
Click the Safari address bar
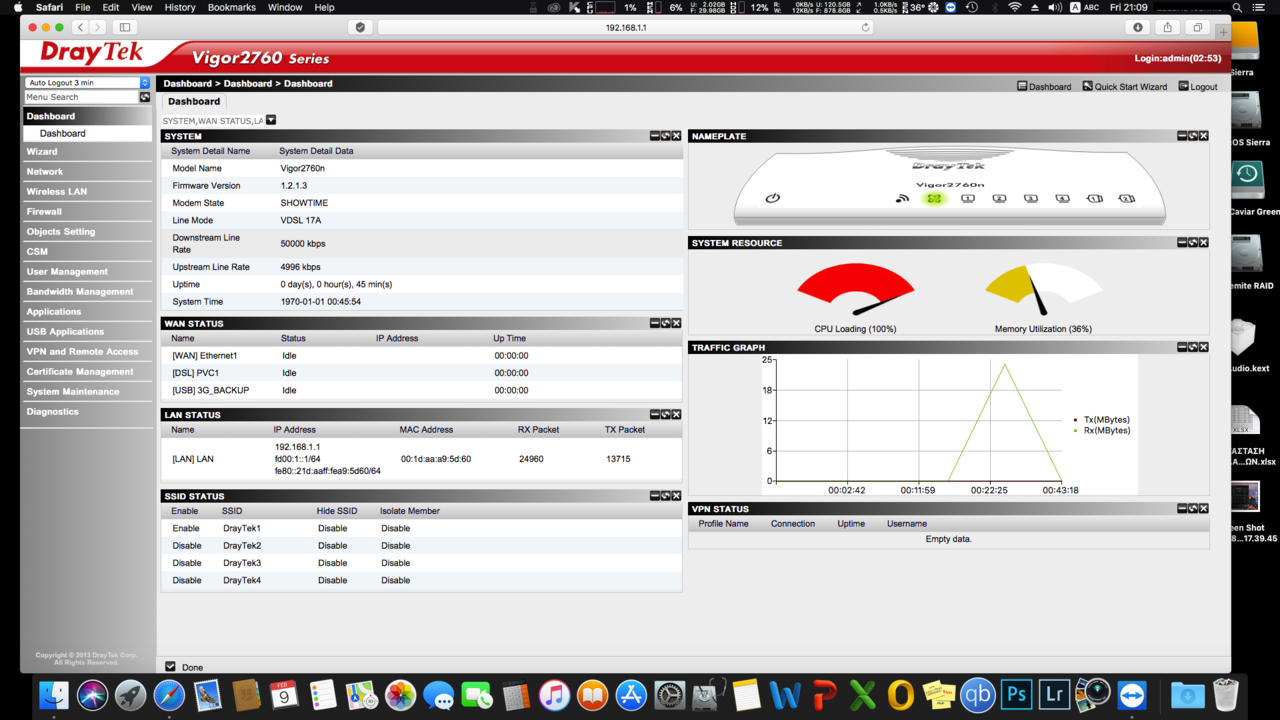pos(626,27)
